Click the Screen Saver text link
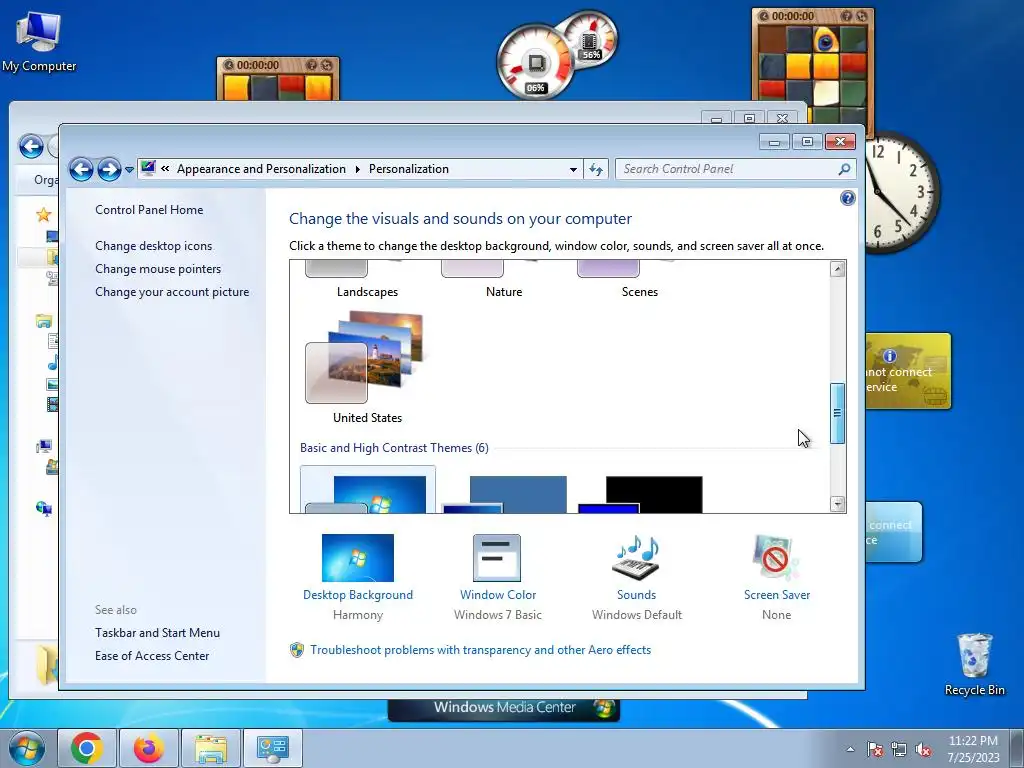The width and height of the screenshot is (1024, 768). (x=776, y=594)
